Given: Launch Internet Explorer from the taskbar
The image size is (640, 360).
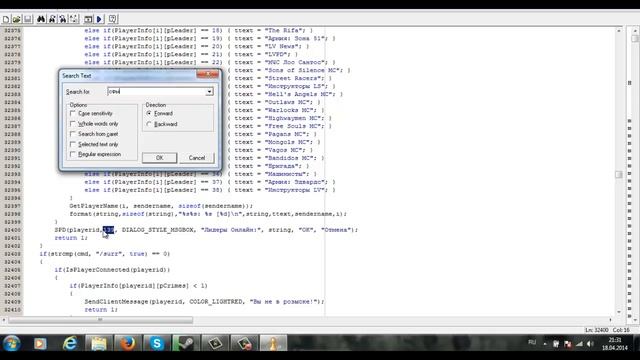Looking at the screenshot, I should (70, 344).
